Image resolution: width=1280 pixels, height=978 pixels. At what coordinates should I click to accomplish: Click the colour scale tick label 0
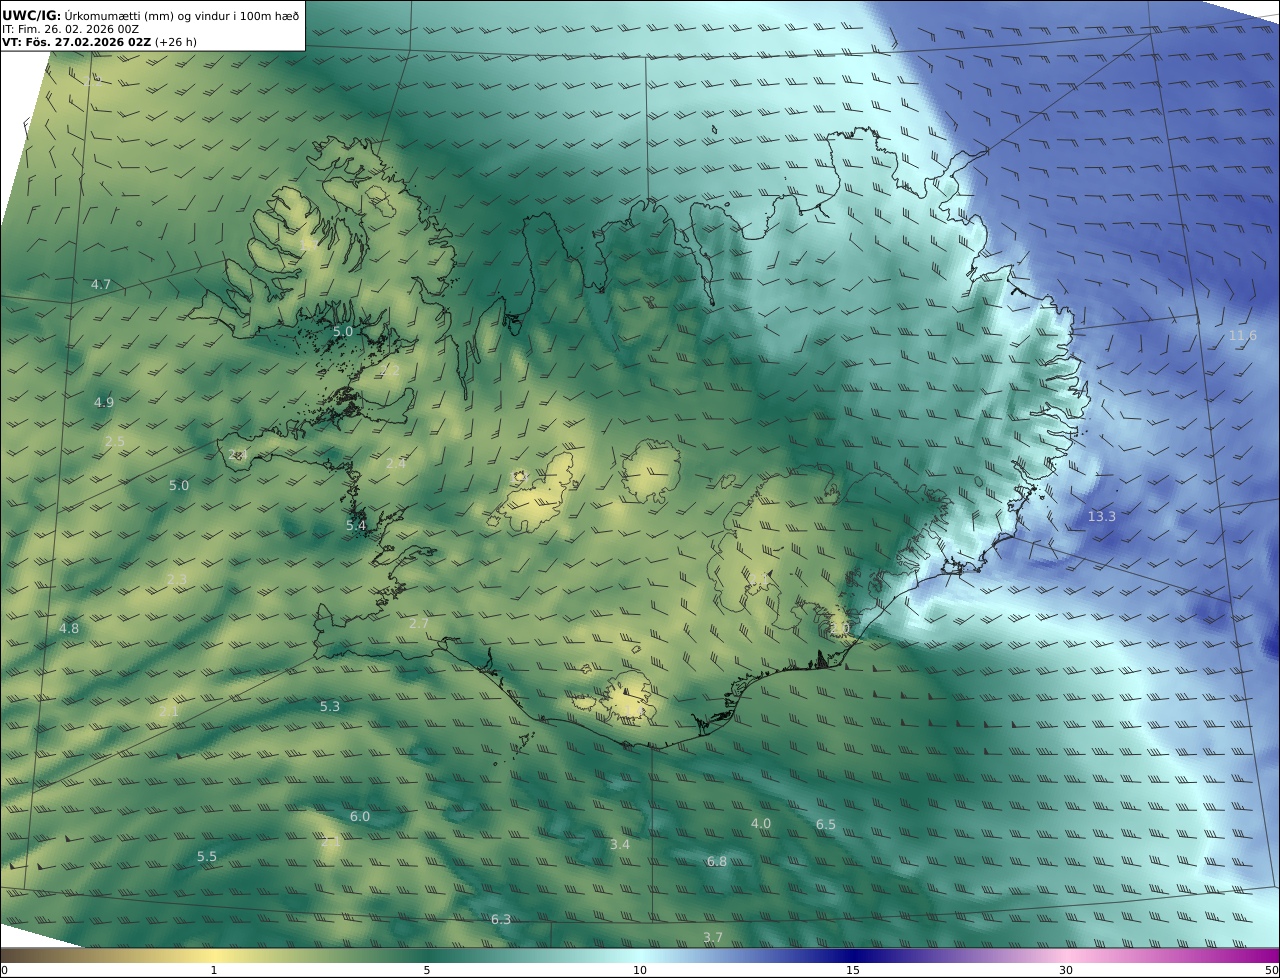pos(4,971)
